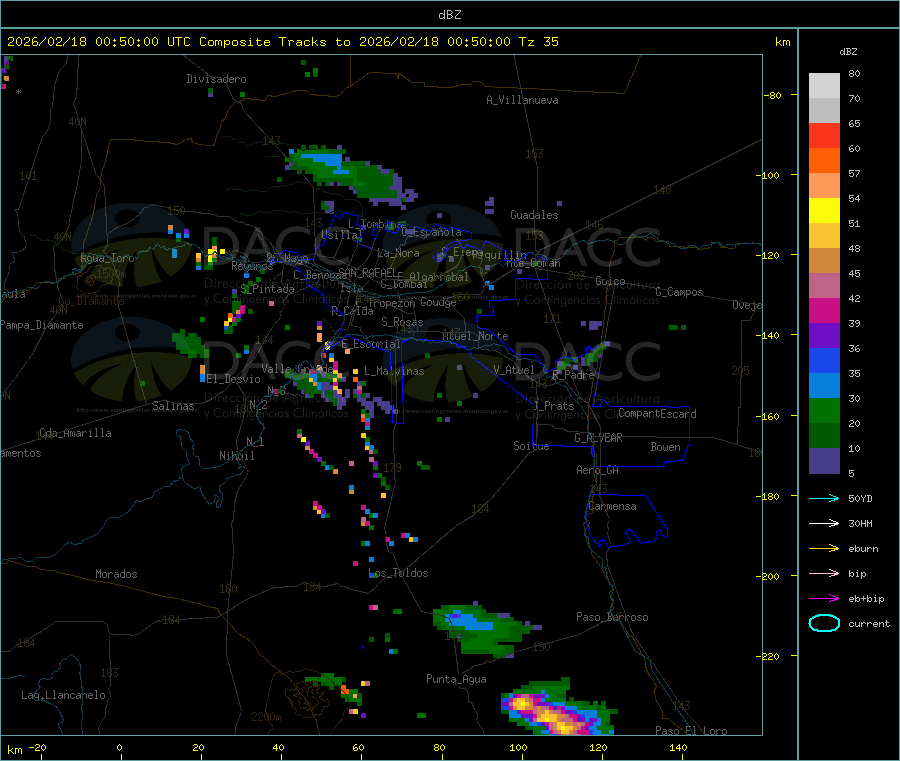Click the Soitue map label
This screenshot has width=900, height=761.
531,446
